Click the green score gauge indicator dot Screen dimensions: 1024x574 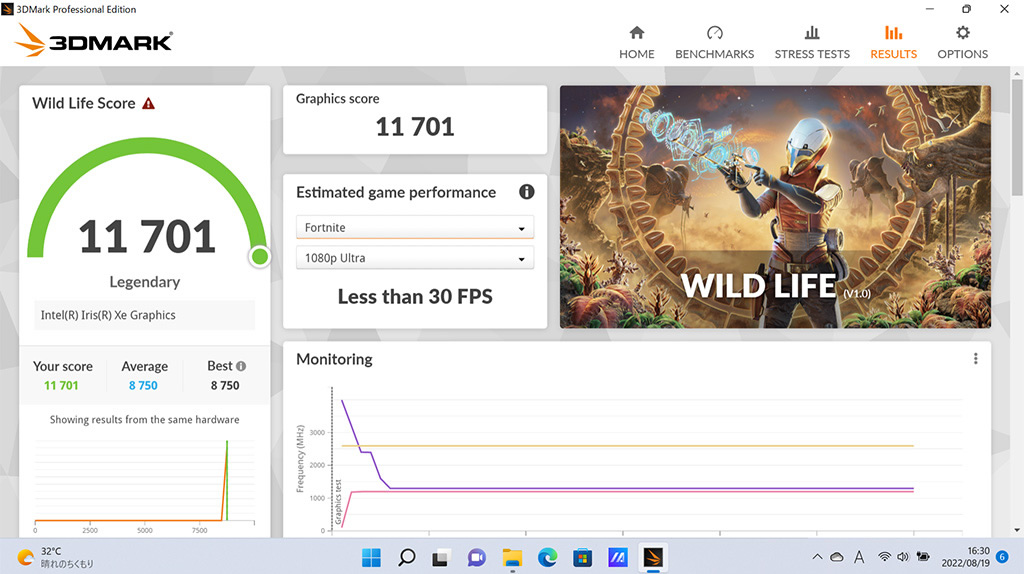click(259, 257)
